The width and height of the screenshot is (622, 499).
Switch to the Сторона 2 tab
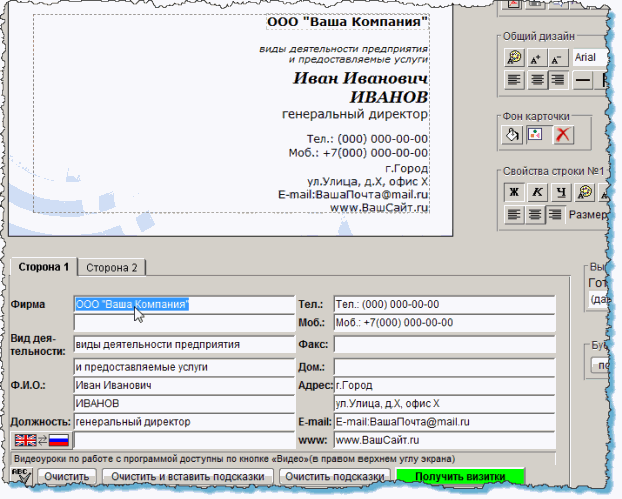pyautogui.click(x=112, y=267)
